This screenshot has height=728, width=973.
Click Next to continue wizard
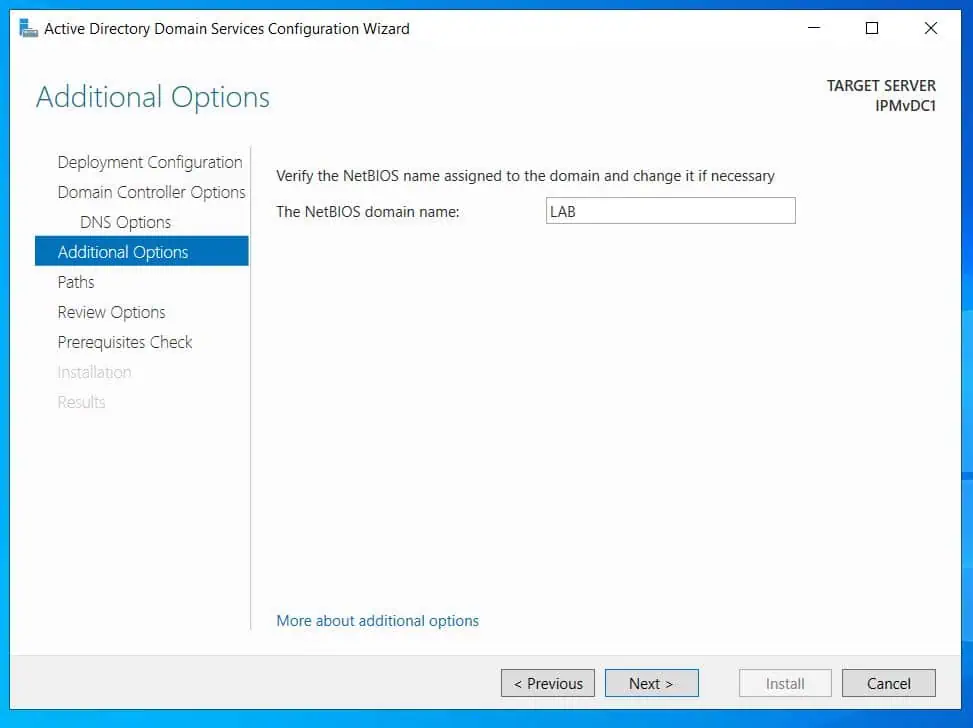click(x=652, y=683)
